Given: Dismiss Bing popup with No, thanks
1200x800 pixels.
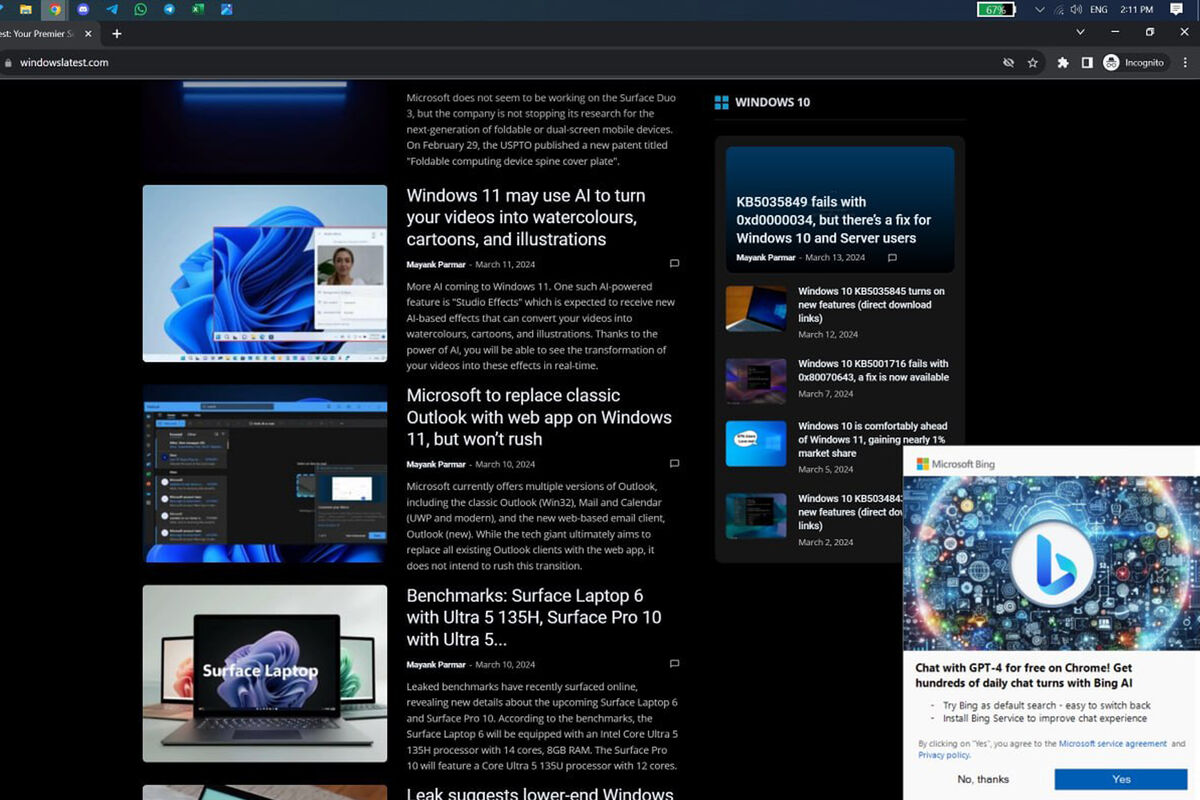Looking at the screenshot, I should 983,779.
